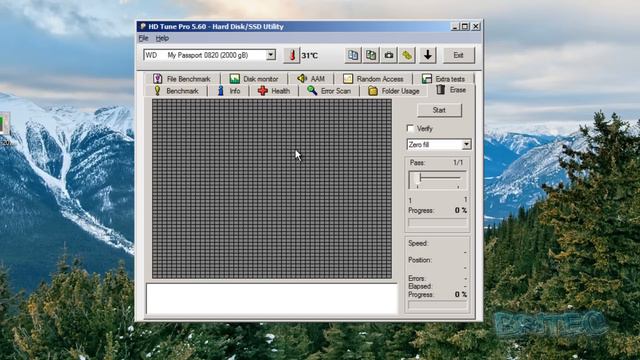Select the Erase tab

451,90
